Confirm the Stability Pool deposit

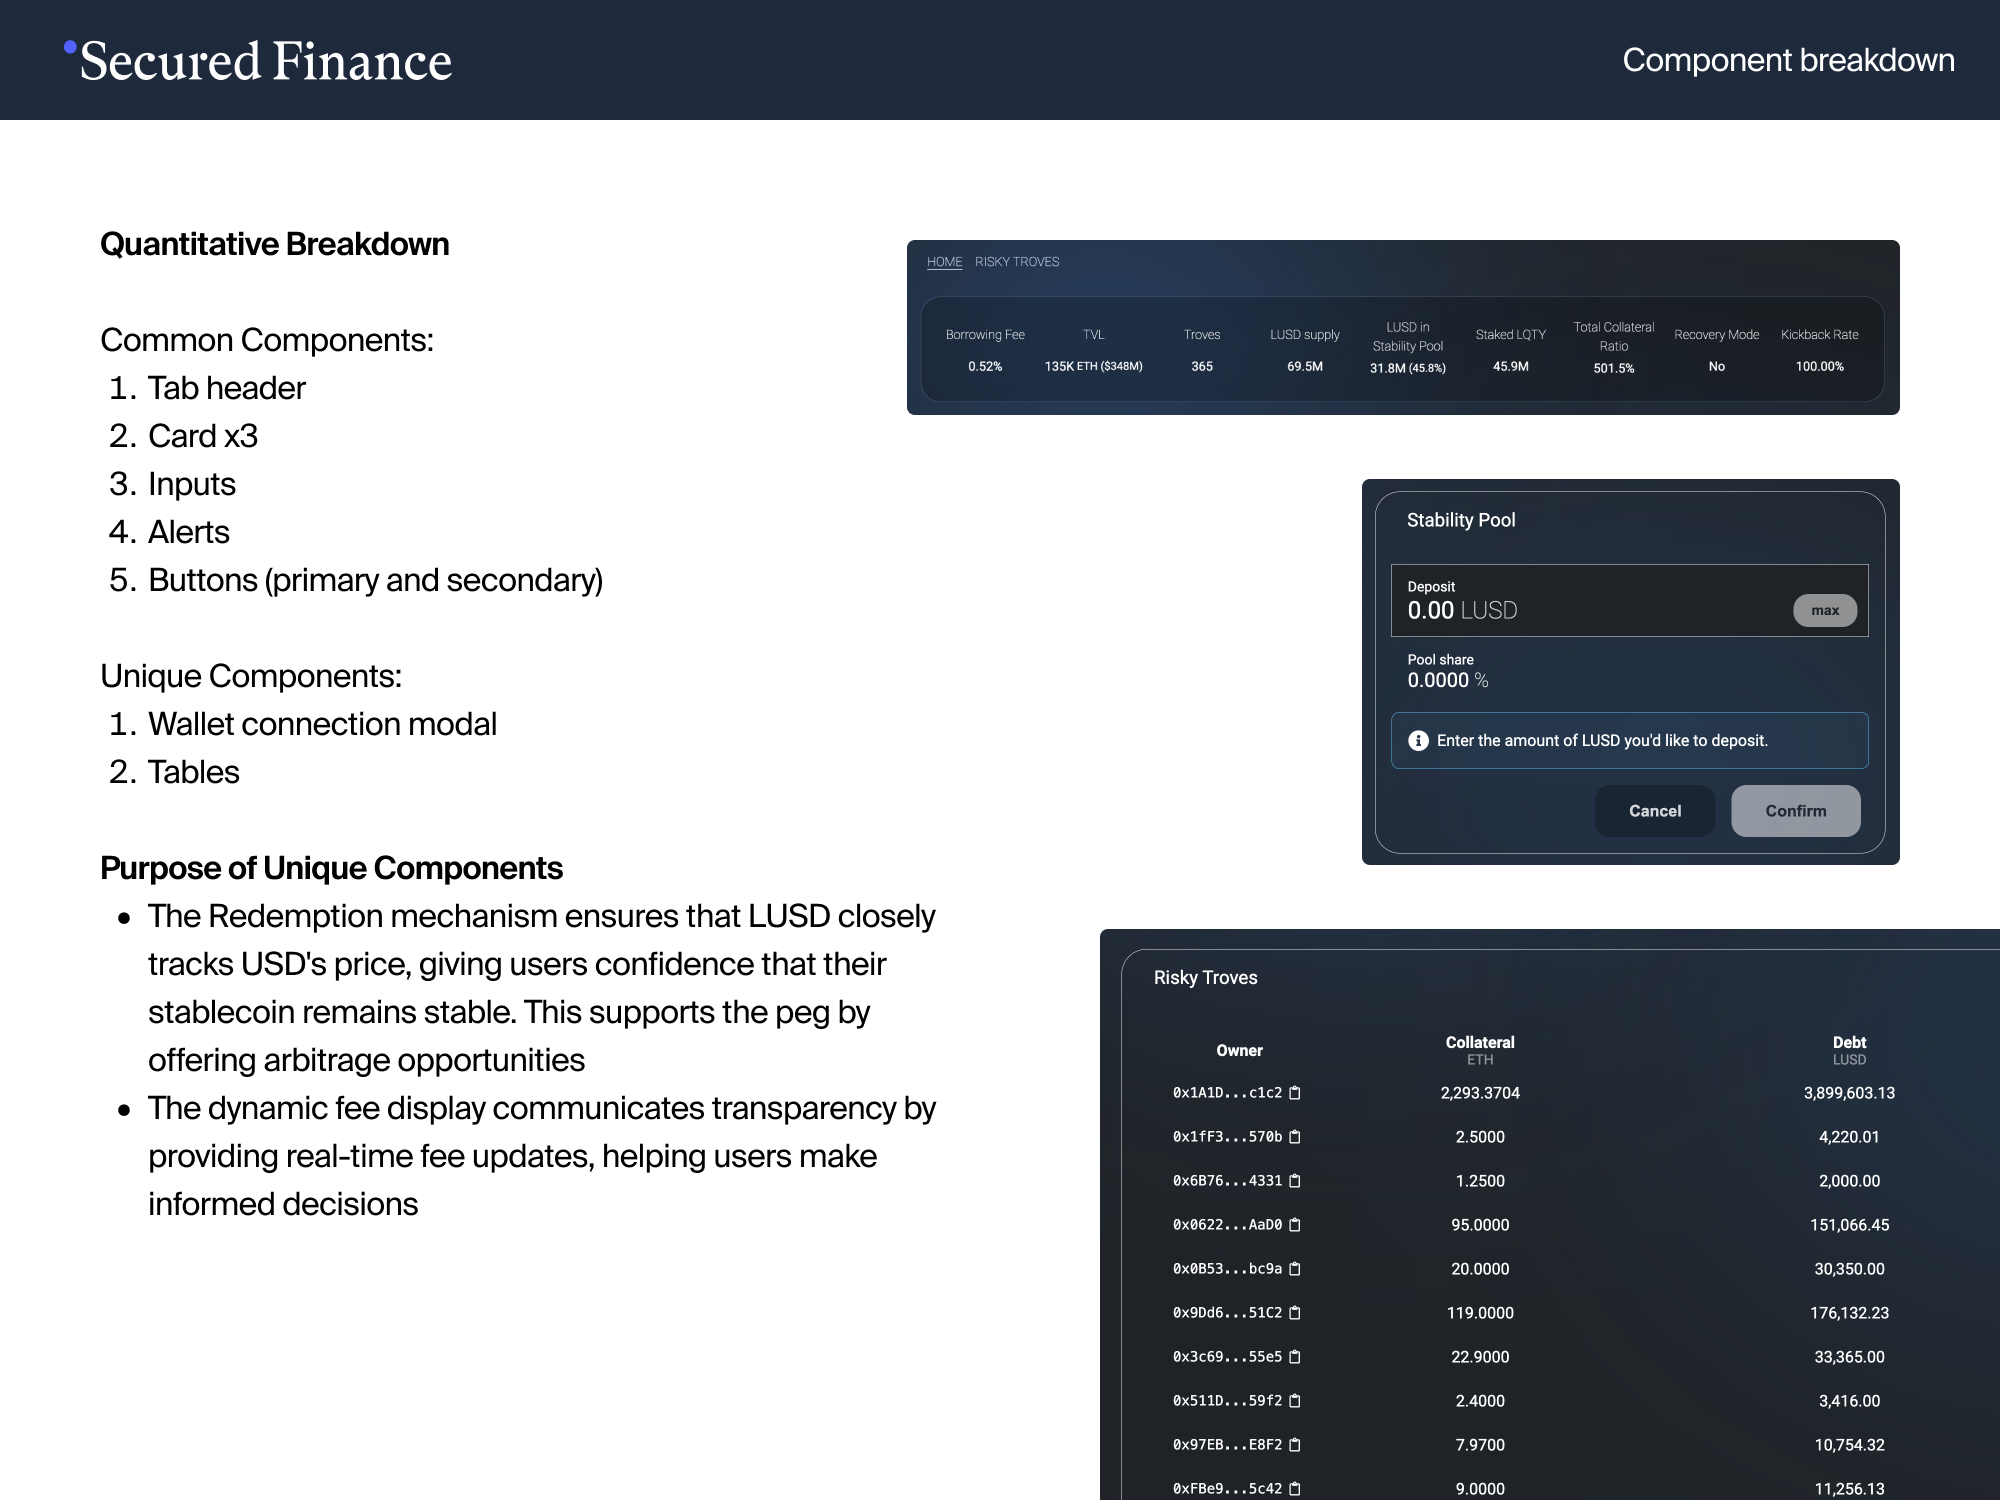[1796, 811]
